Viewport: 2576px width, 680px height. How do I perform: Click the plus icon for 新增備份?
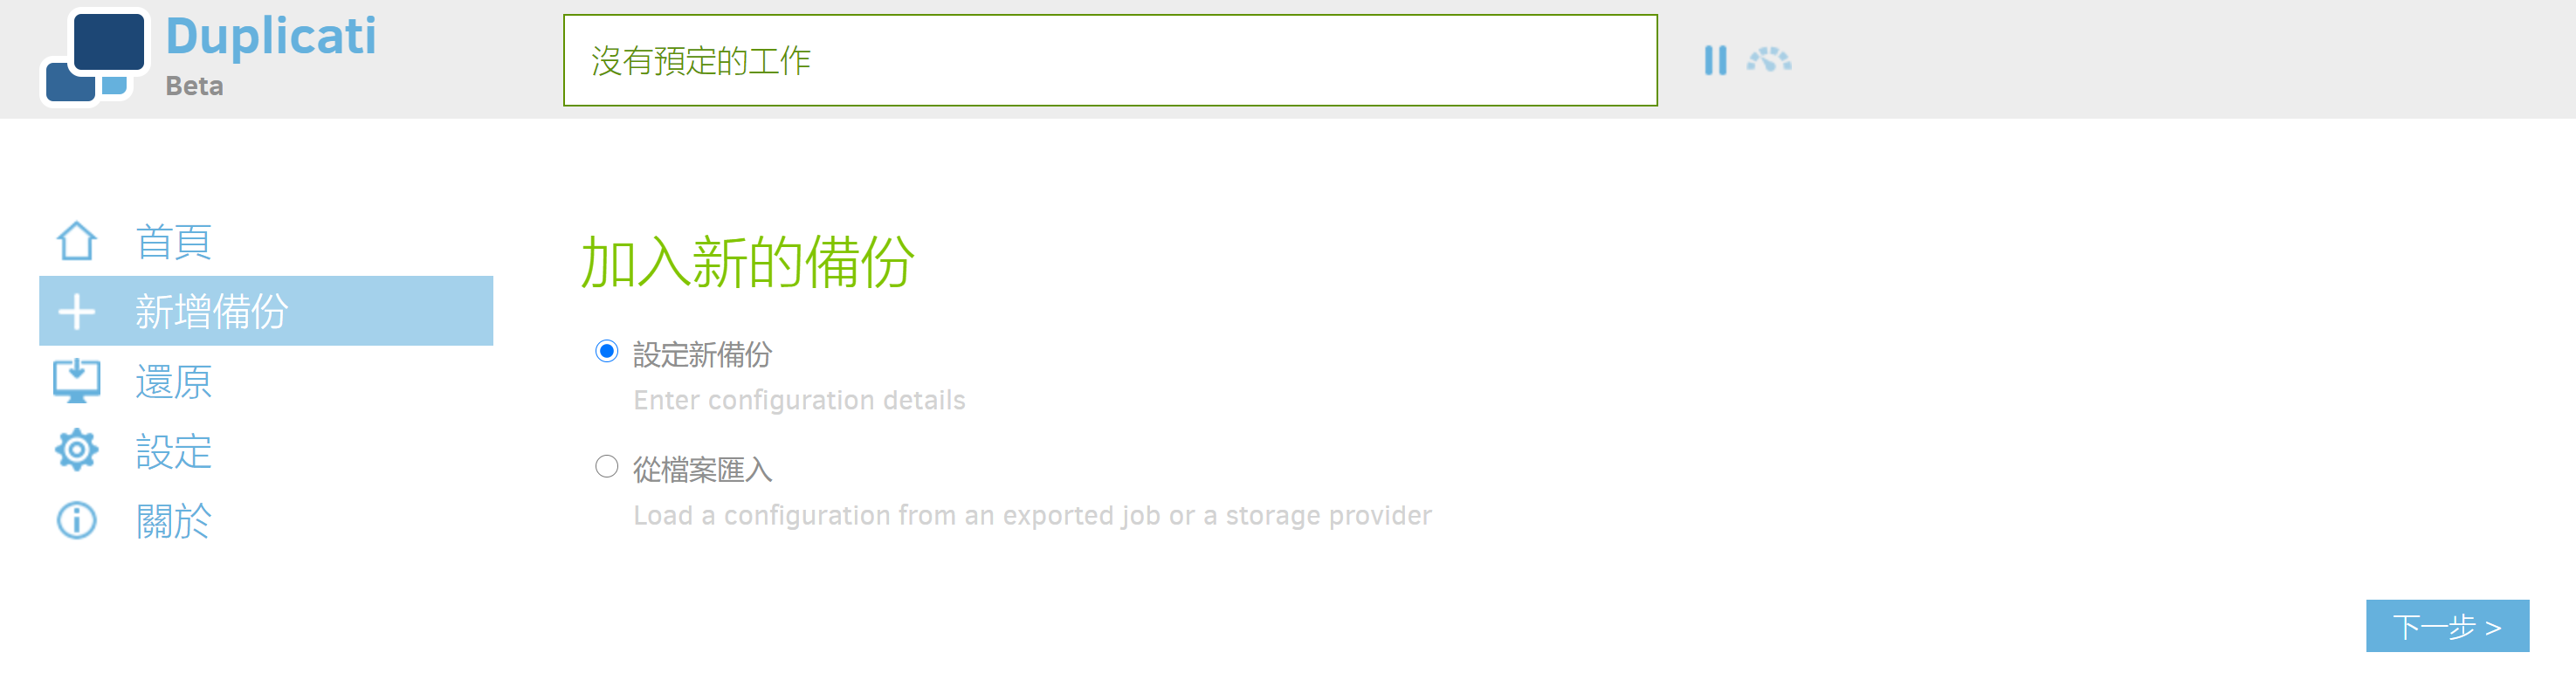tap(76, 311)
